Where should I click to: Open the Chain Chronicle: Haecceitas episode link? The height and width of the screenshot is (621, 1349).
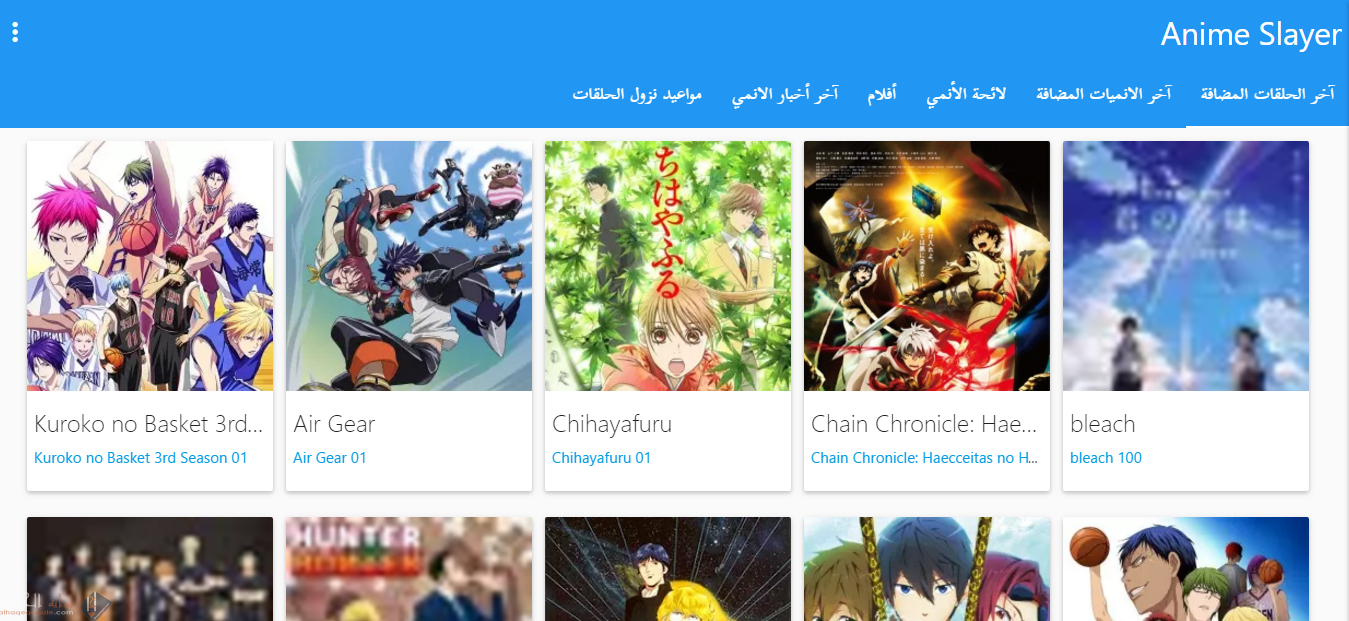pos(927,458)
